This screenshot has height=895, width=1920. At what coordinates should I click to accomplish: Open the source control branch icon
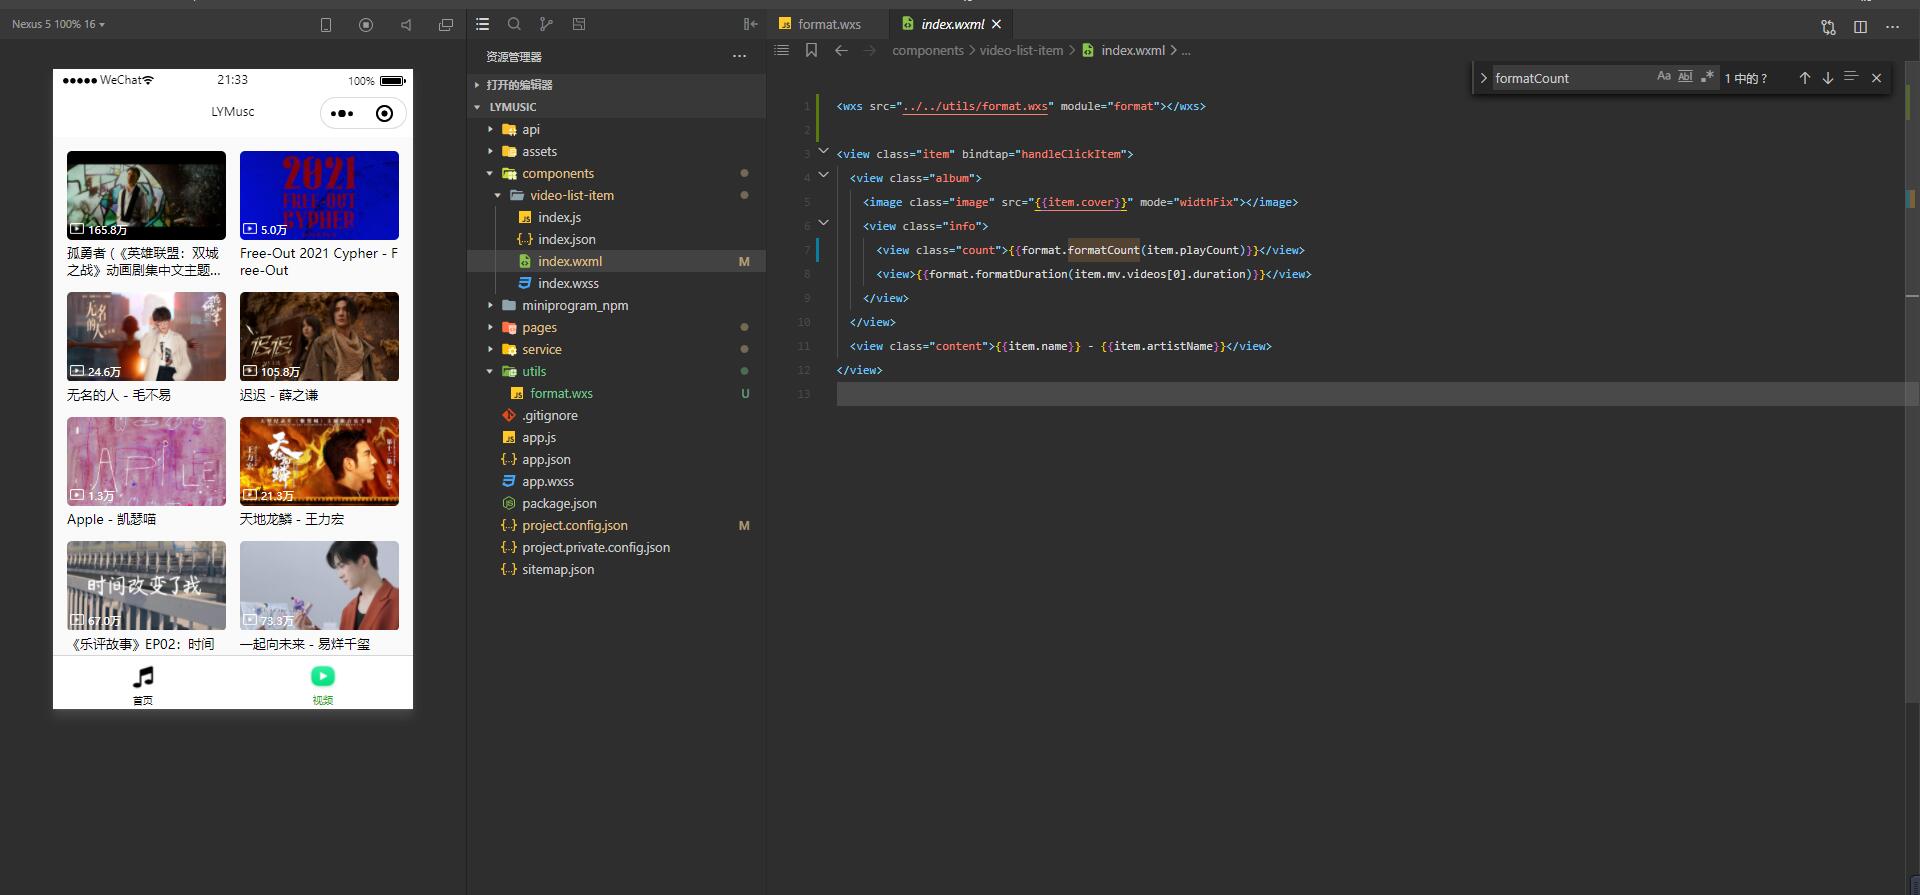click(x=546, y=24)
